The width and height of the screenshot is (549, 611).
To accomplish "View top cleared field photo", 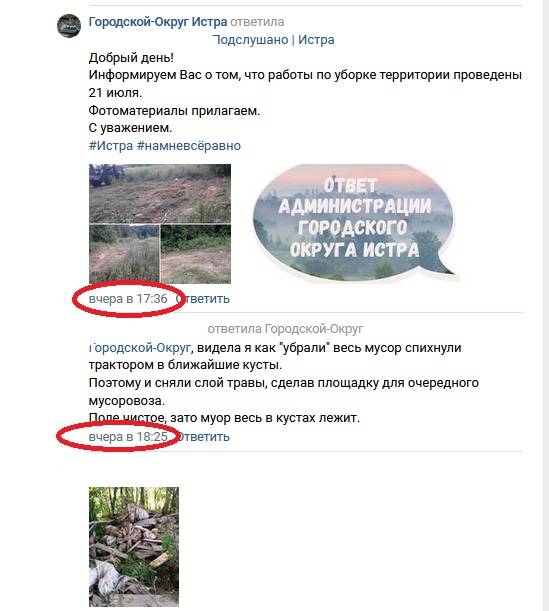I will coord(160,193).
